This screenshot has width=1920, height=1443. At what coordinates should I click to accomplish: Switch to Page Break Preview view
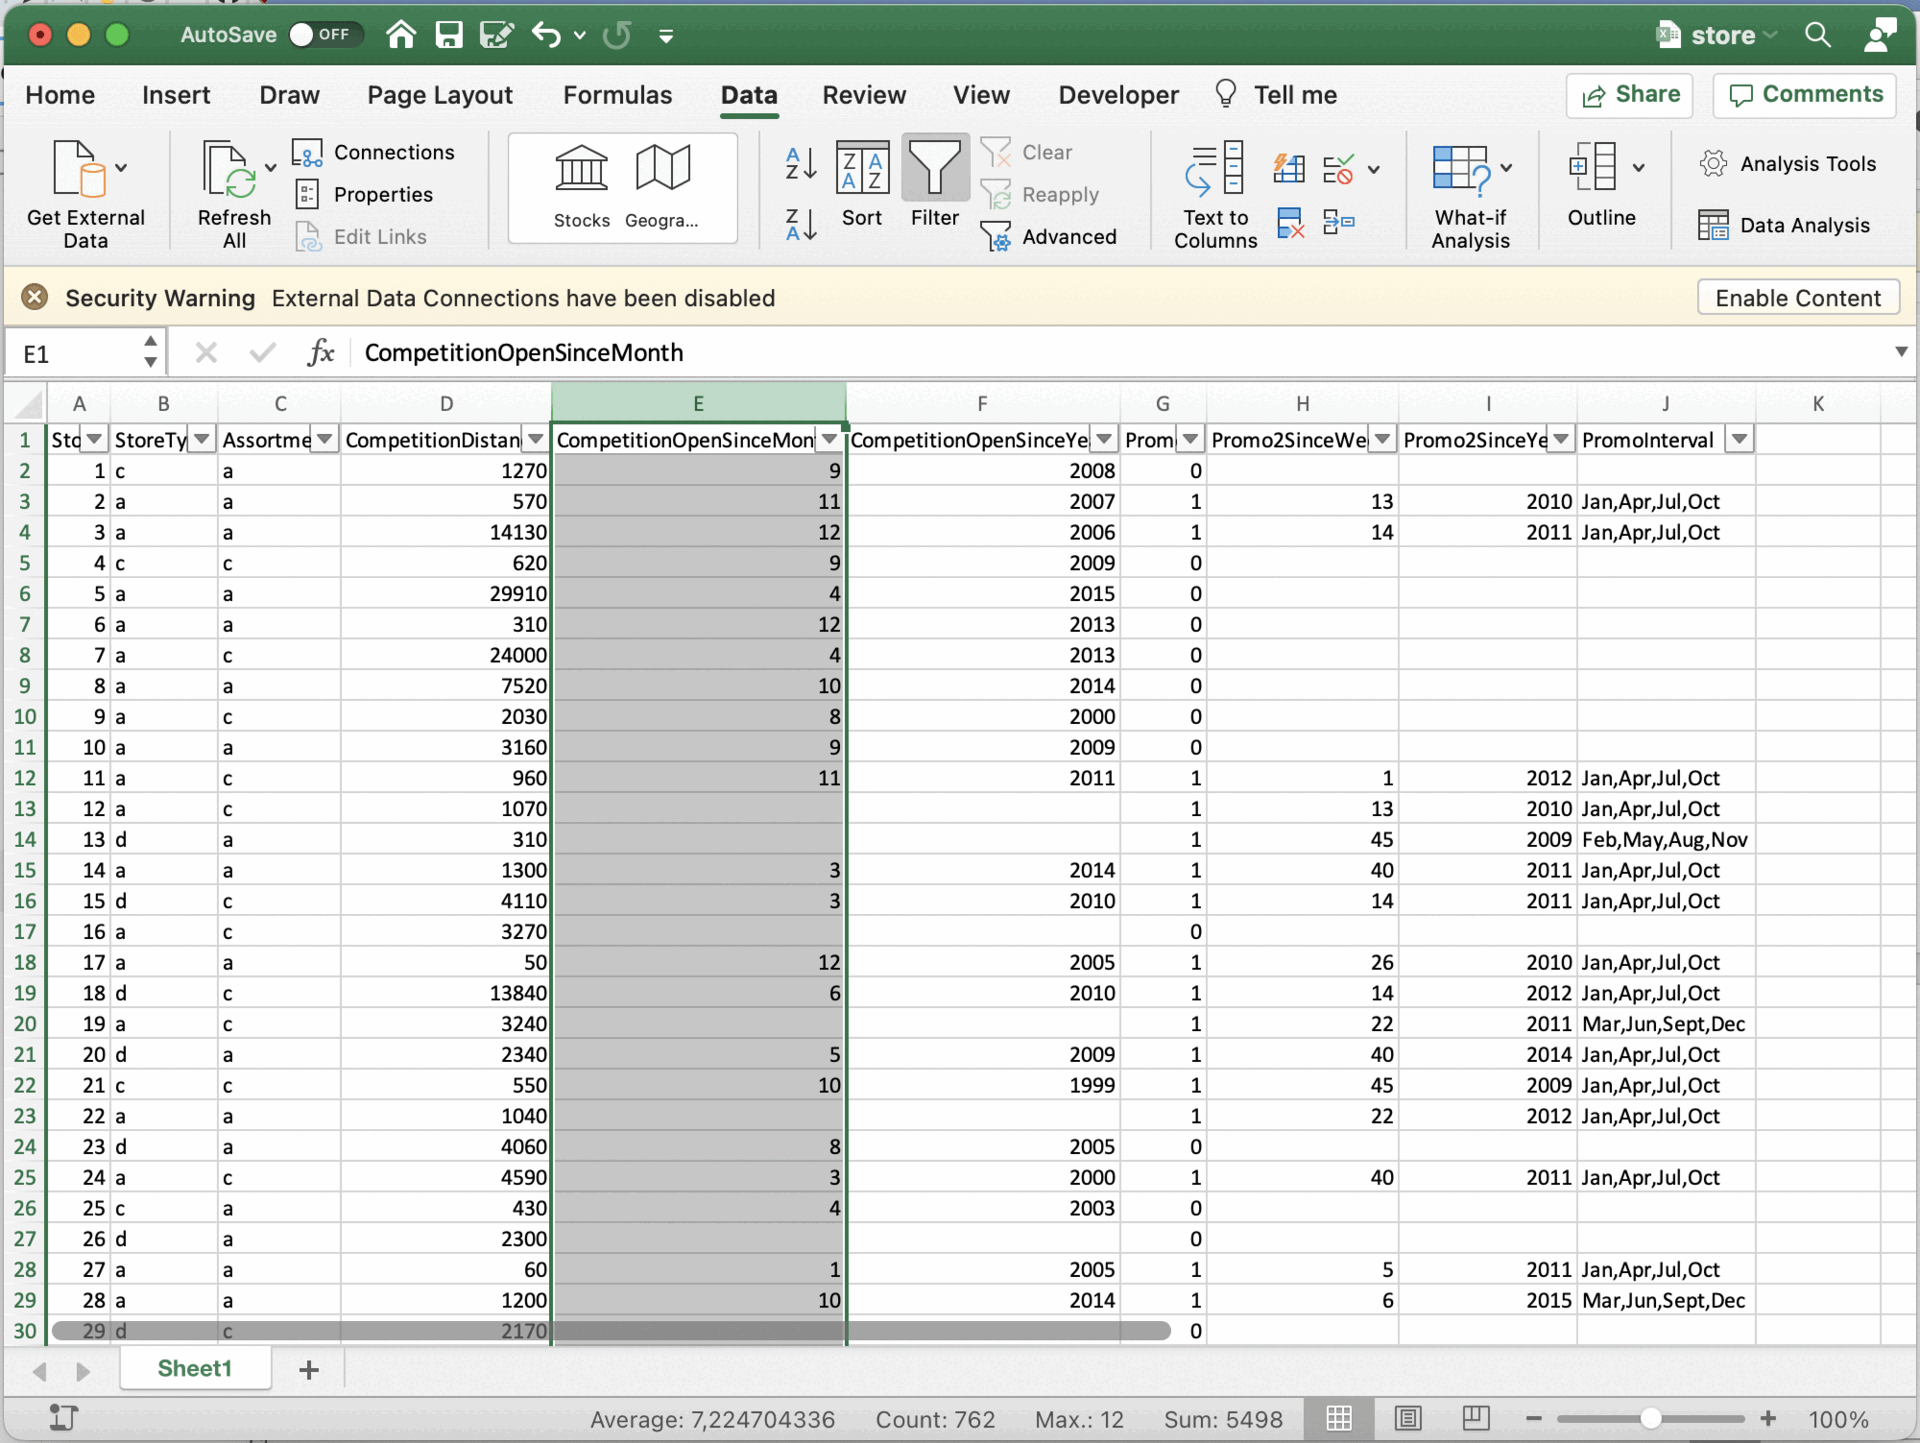1475,1418
